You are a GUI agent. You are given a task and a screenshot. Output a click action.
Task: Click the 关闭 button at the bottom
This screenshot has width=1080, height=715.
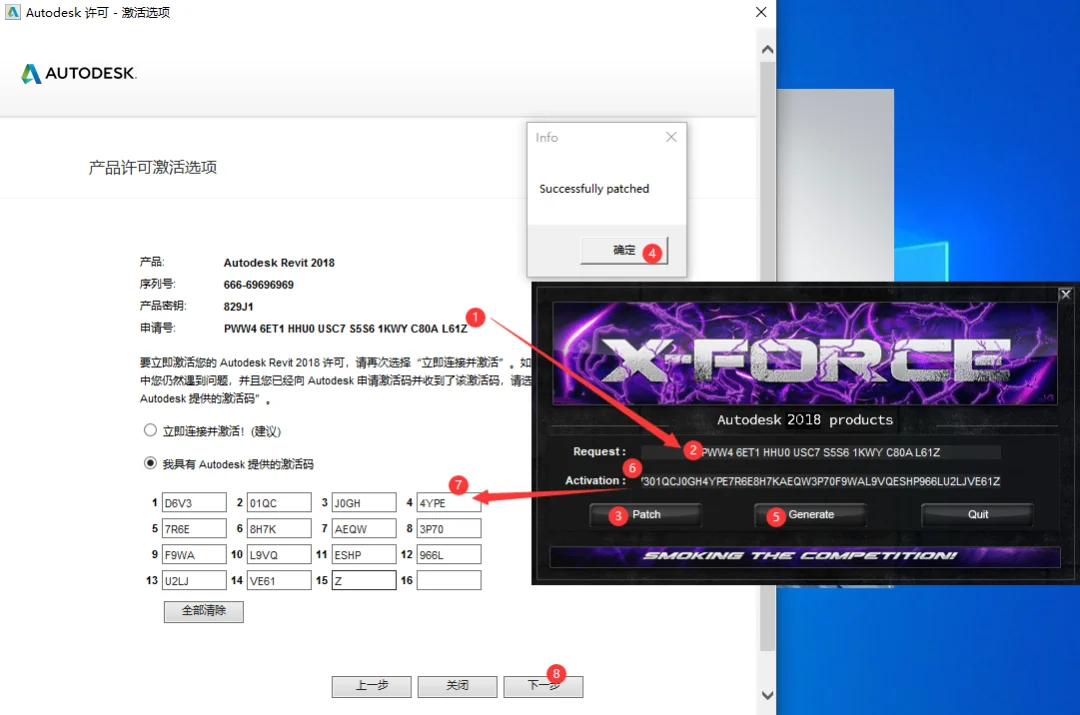pos(457,686)
